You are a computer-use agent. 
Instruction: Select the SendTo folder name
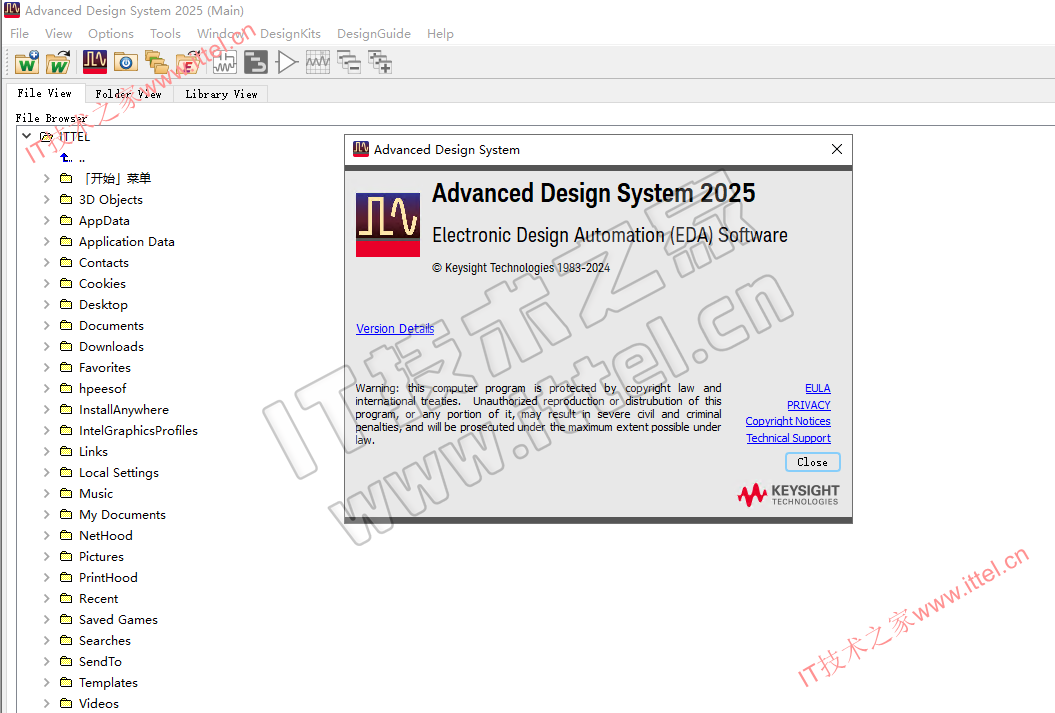point(100,661)
